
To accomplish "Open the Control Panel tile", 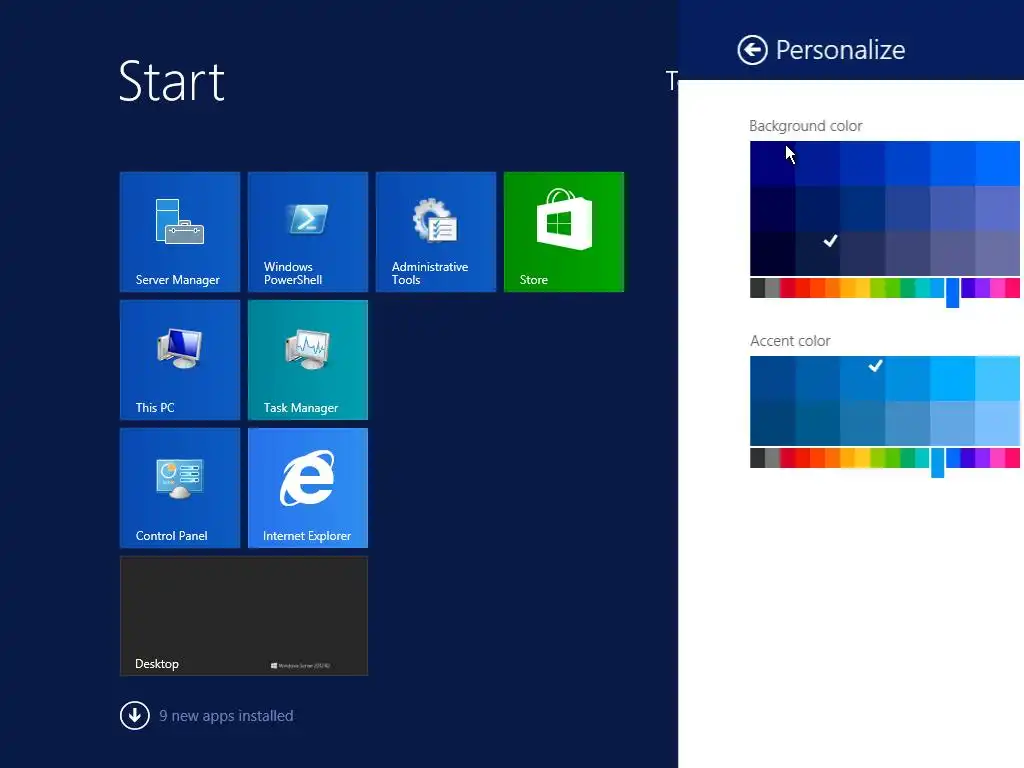I will click(x=180, y=488).
